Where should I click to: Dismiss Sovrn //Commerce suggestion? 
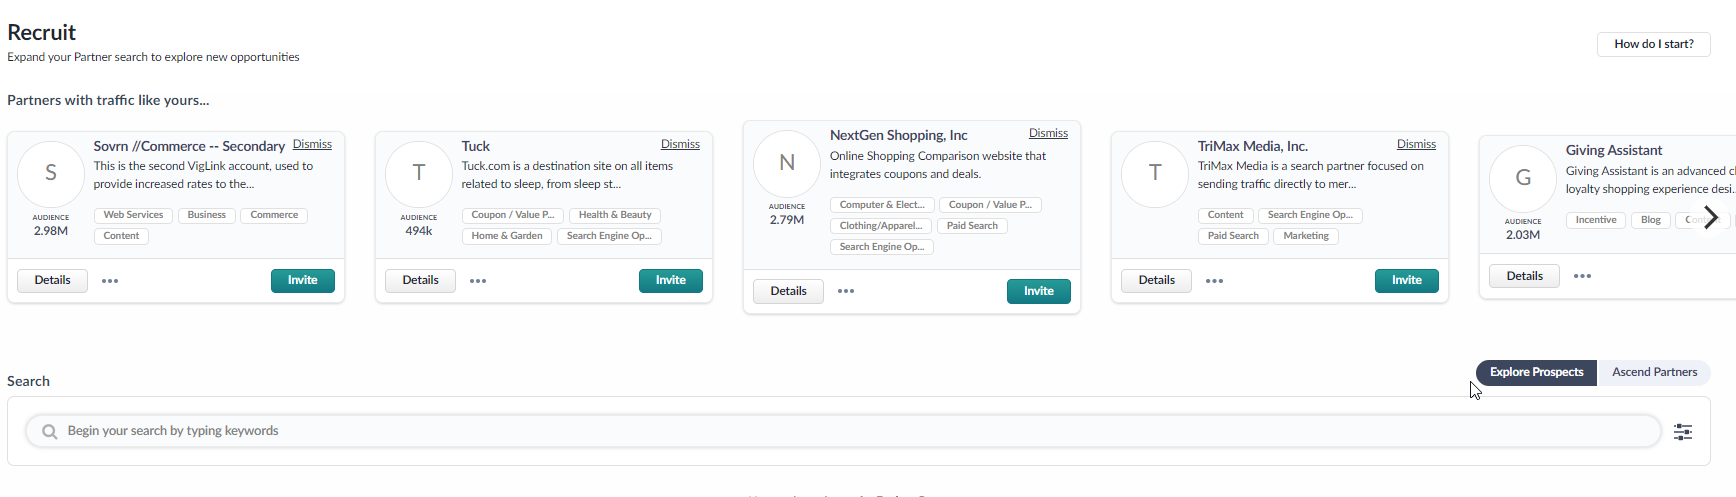312,145
